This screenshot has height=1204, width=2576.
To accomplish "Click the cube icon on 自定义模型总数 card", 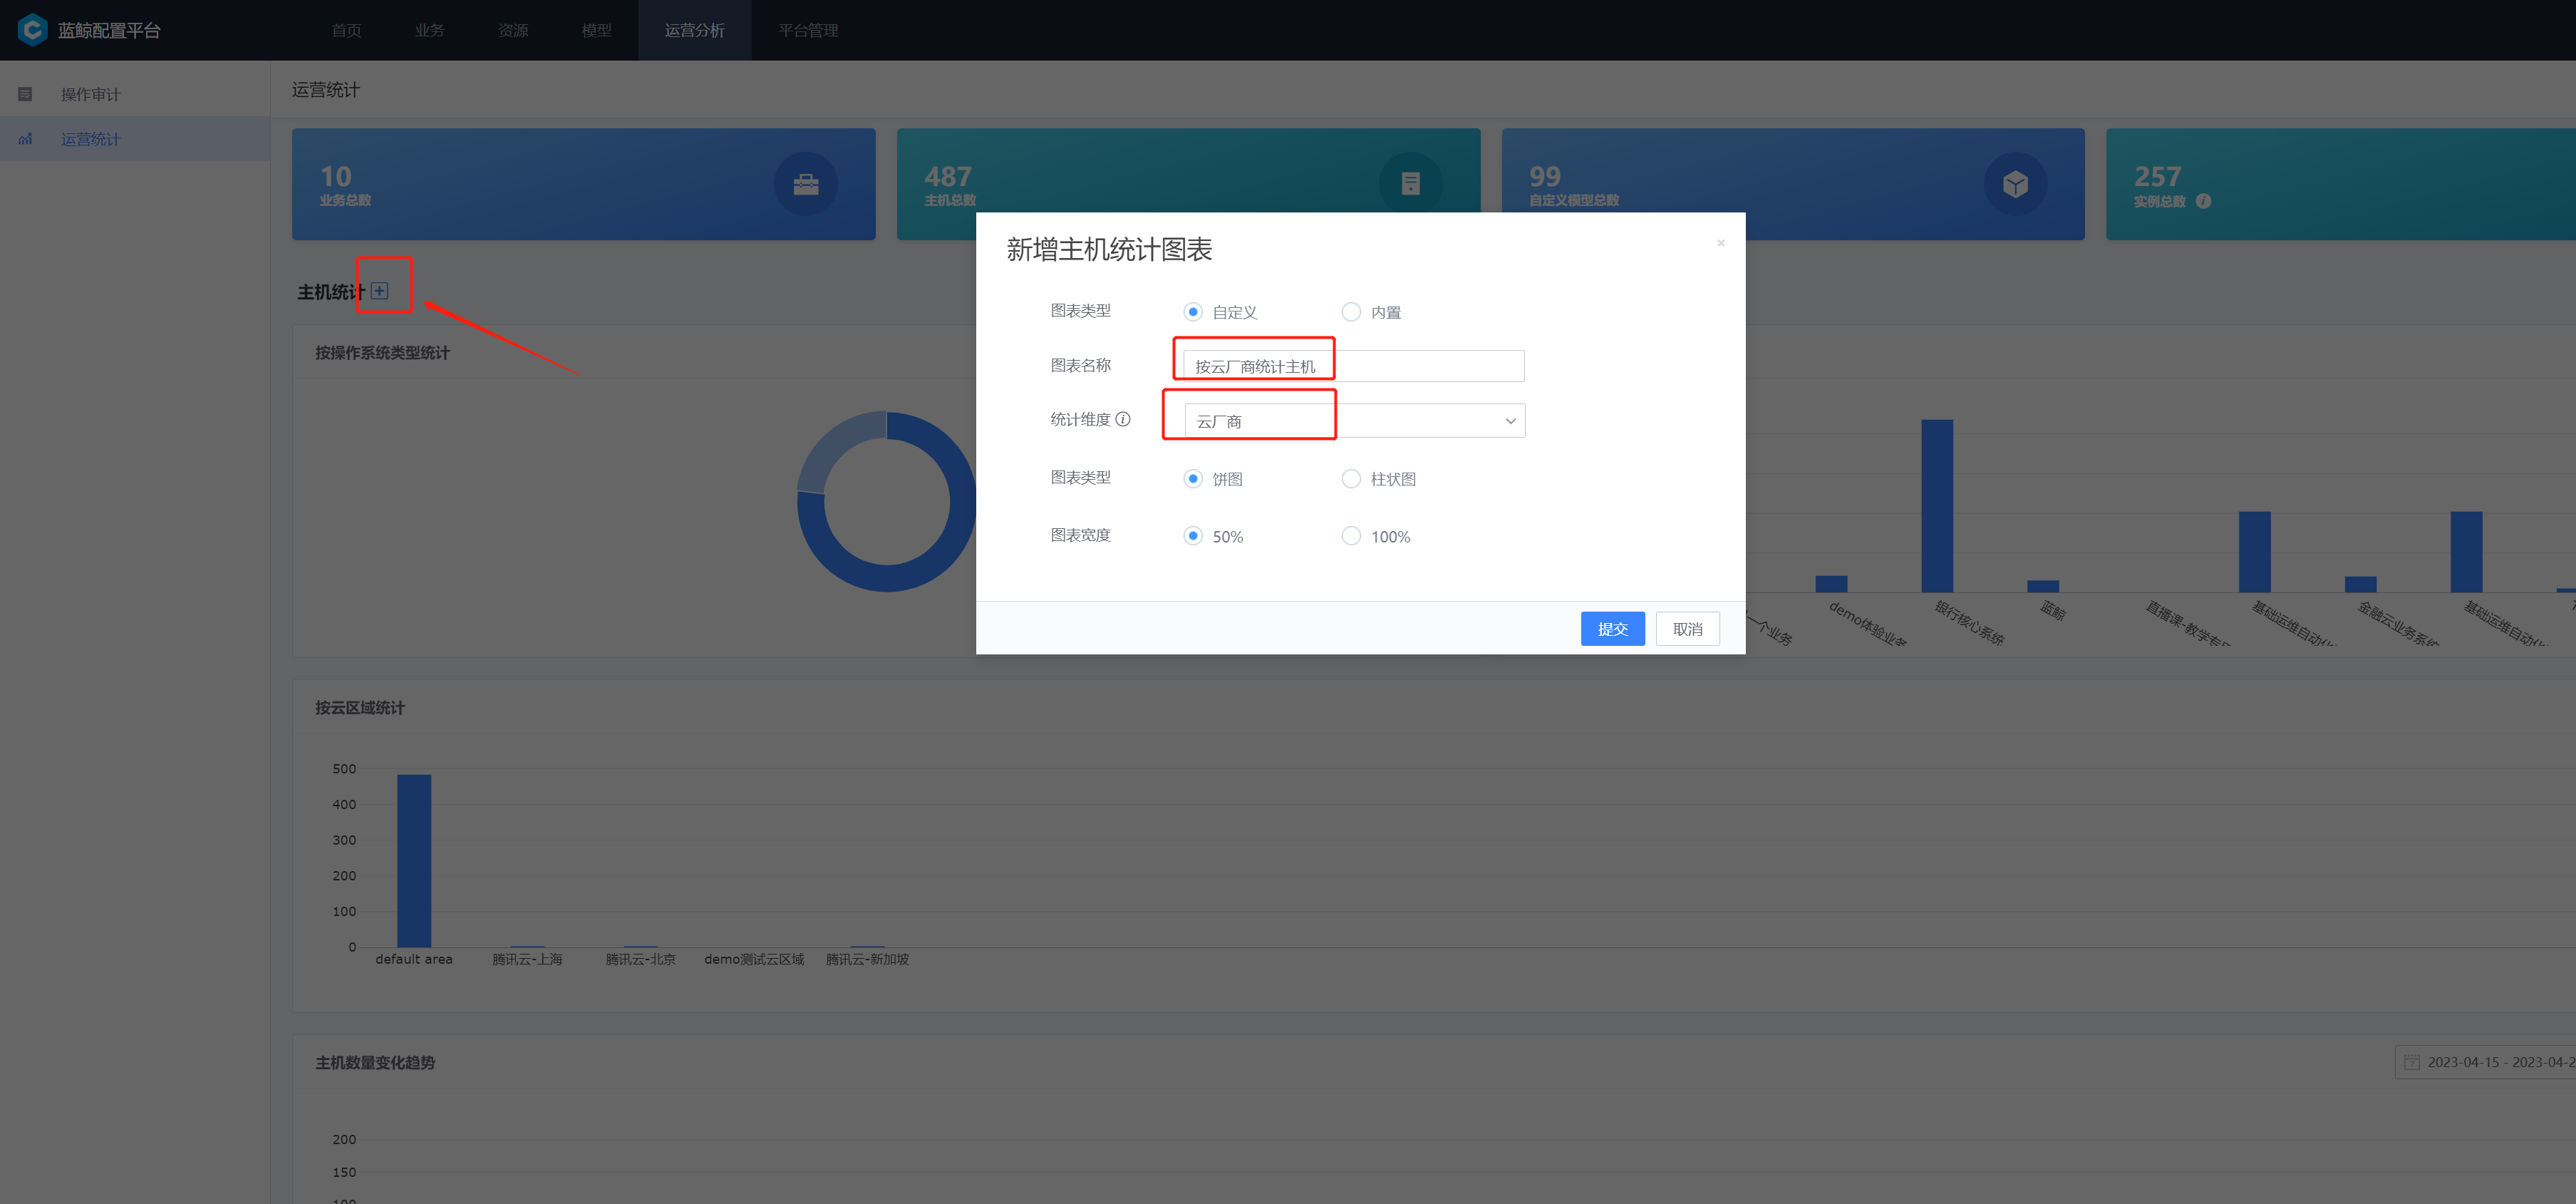I will coord(2015,184).
